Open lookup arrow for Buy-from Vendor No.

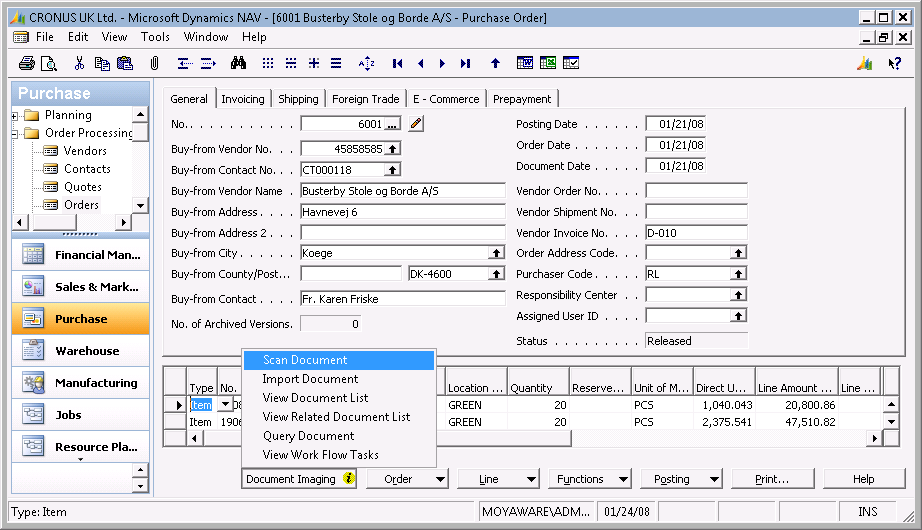tap(393, 149)
